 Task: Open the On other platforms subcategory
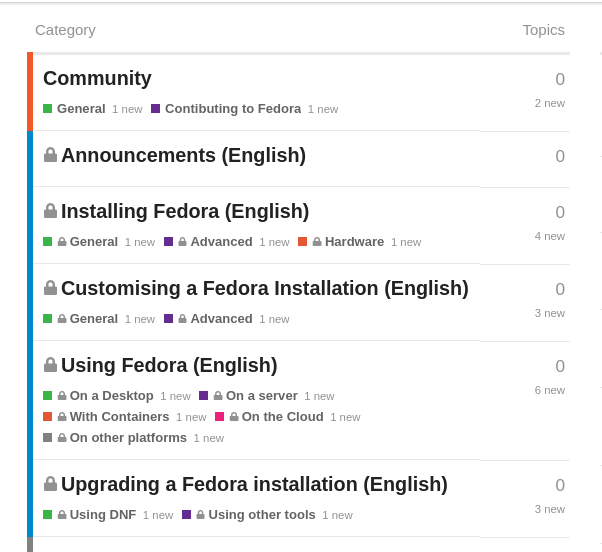tap(128, 438)
